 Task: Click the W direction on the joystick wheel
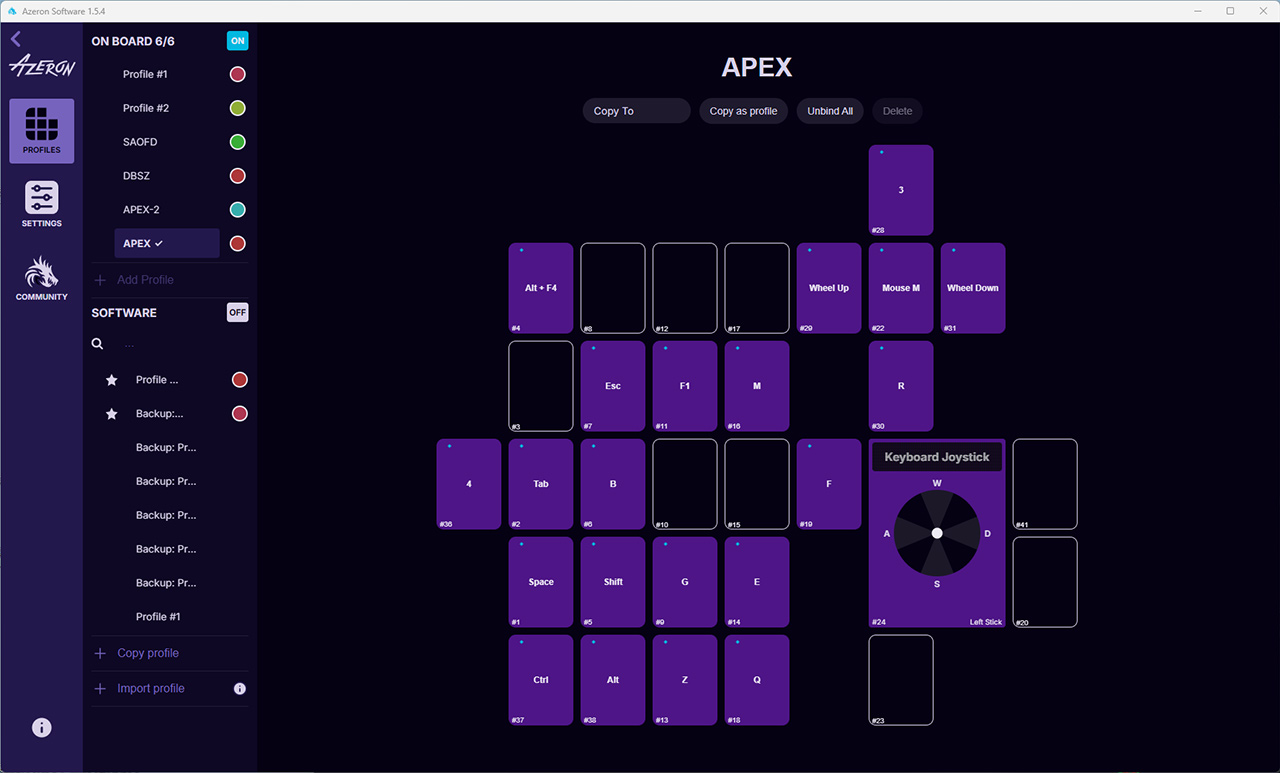tap(937, 484)
